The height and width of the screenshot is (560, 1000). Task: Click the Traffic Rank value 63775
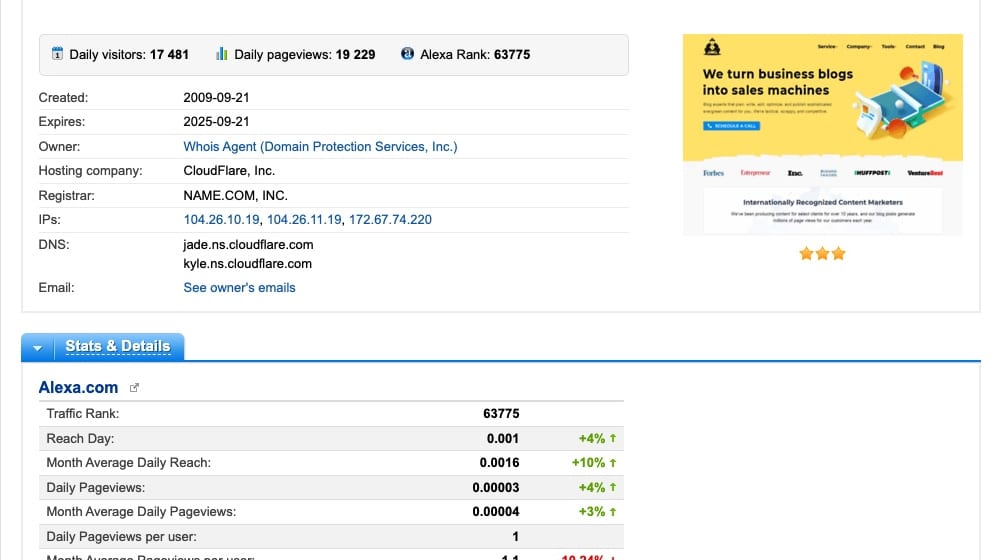click(500, 413)
